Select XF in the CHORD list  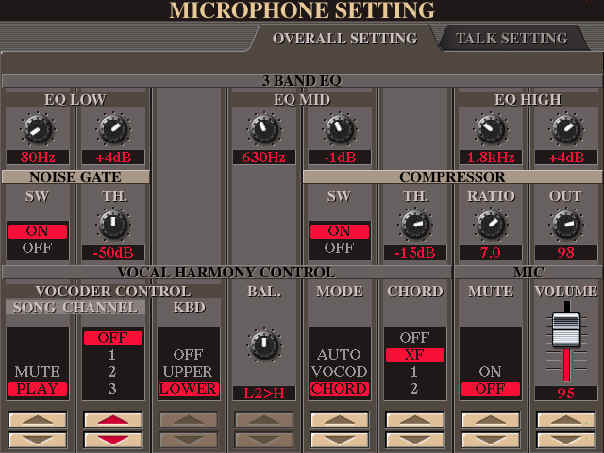(x=415, y=355)
